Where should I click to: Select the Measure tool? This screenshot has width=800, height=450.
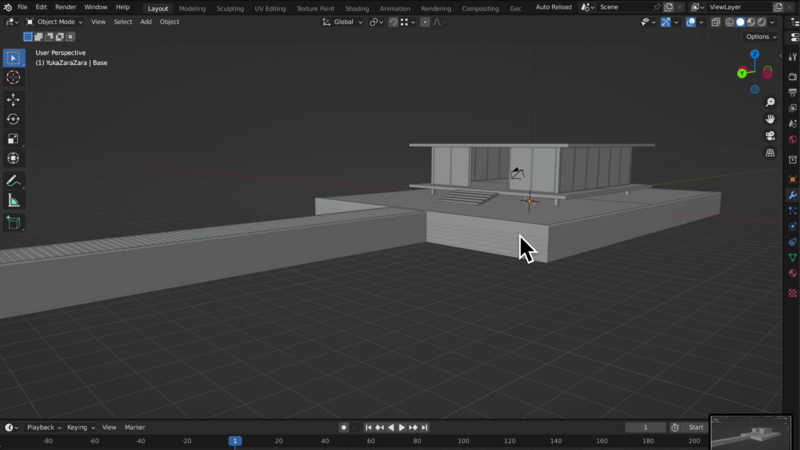[x=13, y=201]
